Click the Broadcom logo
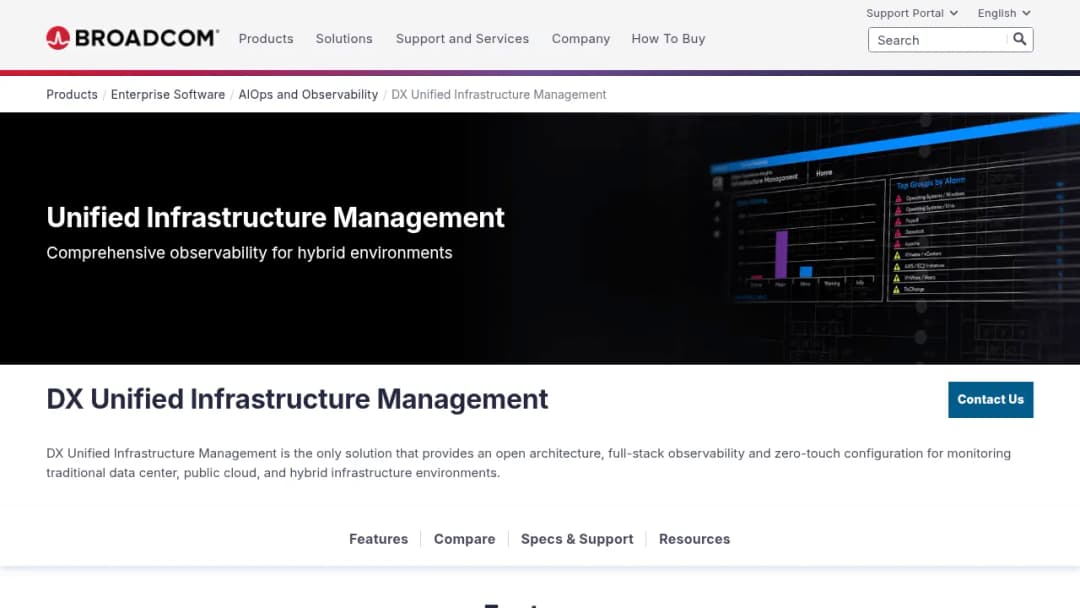 (132, 38)
